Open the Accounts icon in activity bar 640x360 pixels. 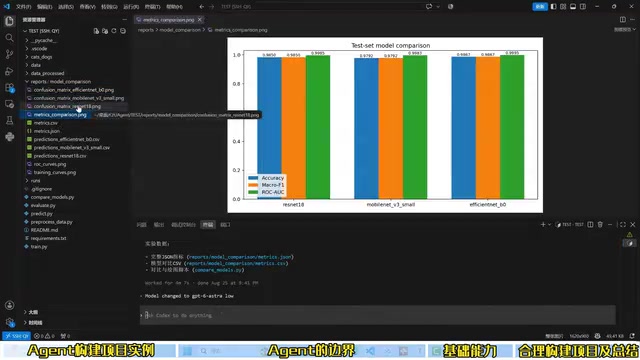coord(9,305)
